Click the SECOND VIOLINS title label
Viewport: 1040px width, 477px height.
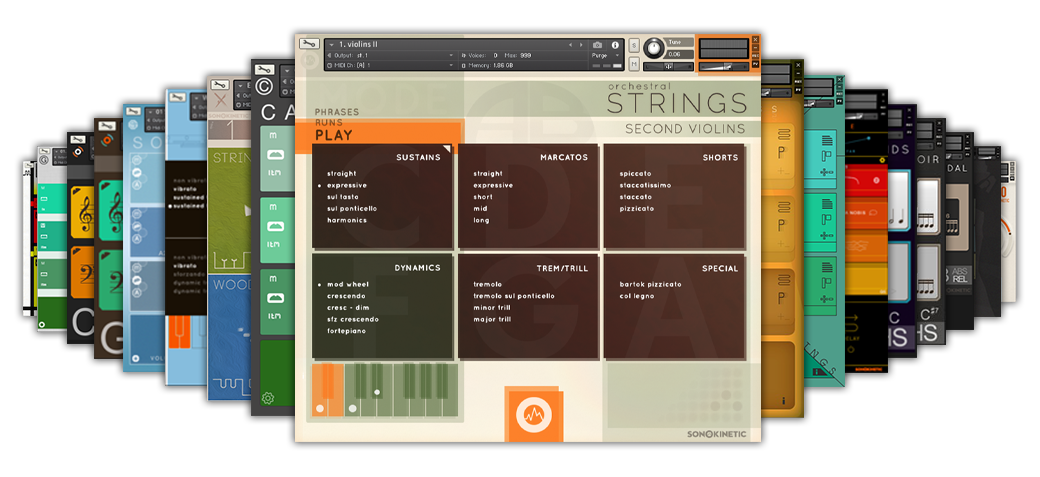click(x=685, y=129)
